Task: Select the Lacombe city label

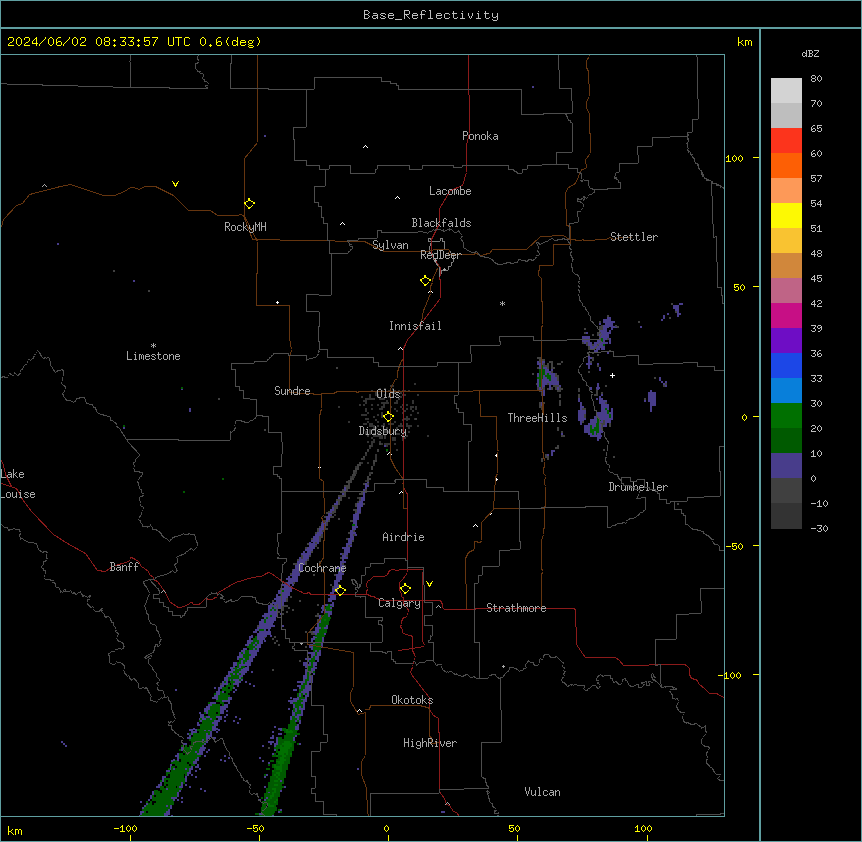Action: click(450, 191)
